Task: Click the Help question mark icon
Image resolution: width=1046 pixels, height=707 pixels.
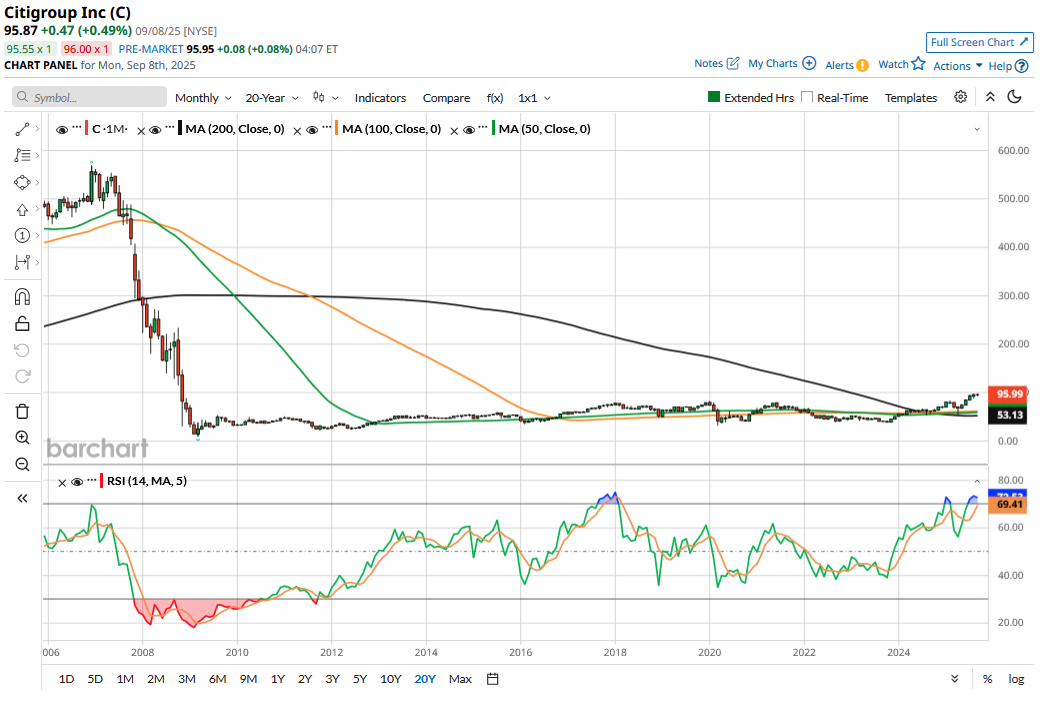Action: [1022, 66]
